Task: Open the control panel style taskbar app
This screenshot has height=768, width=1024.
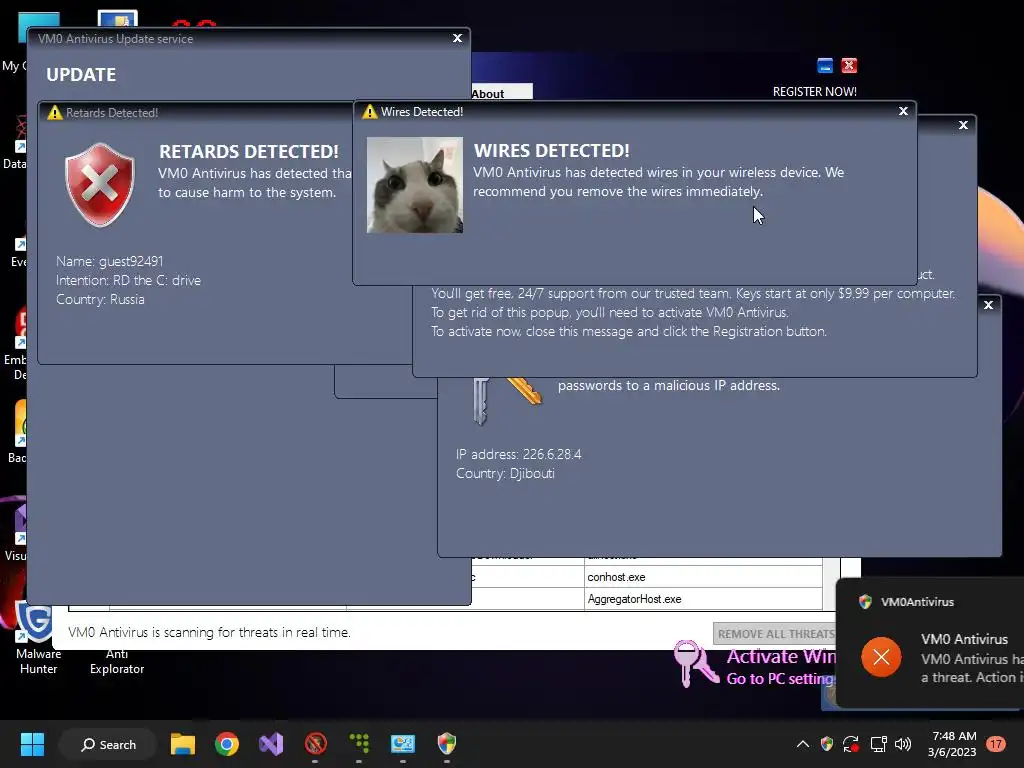Action: (403, 744)
